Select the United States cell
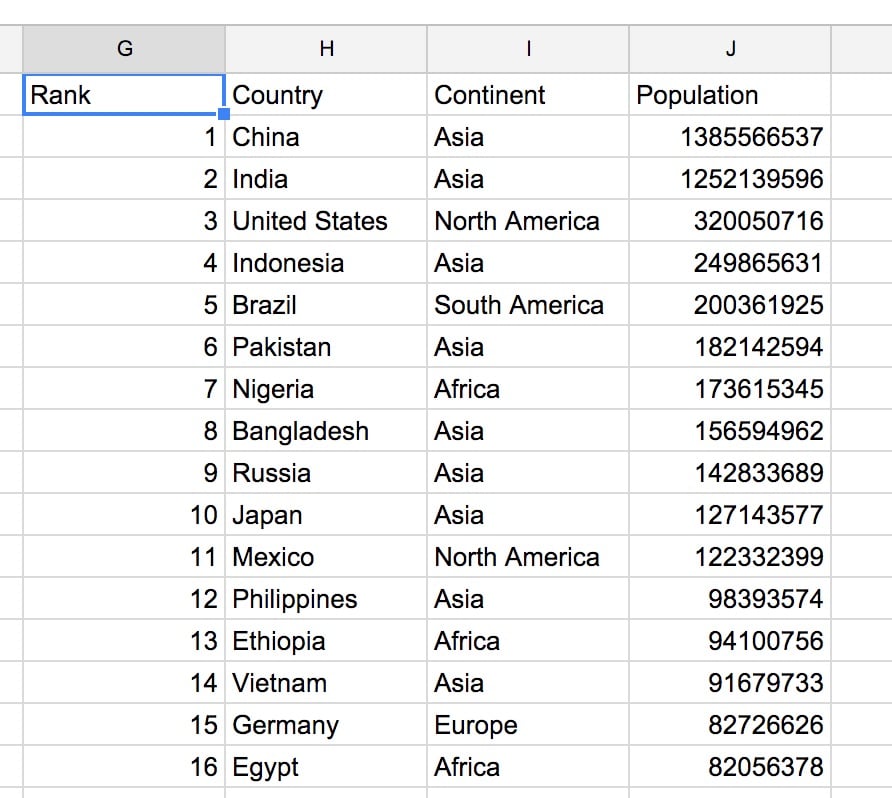The width and height of the screenshot is (892, 798). point(326,221)
